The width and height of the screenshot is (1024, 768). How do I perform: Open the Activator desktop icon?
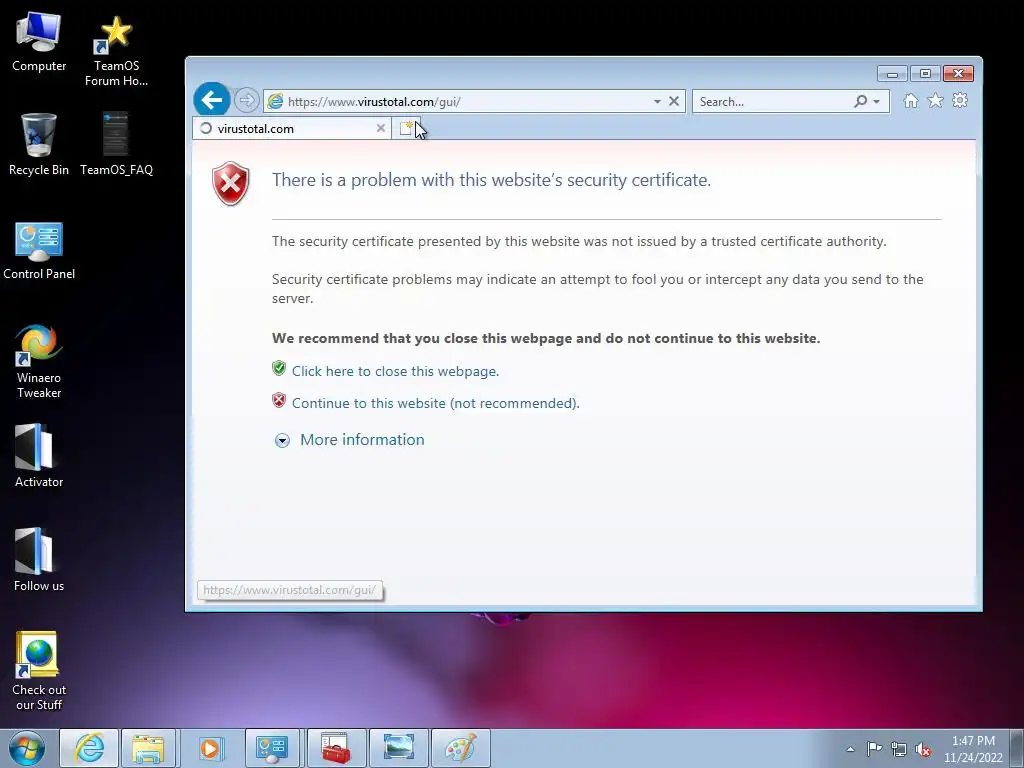point(39,456)
